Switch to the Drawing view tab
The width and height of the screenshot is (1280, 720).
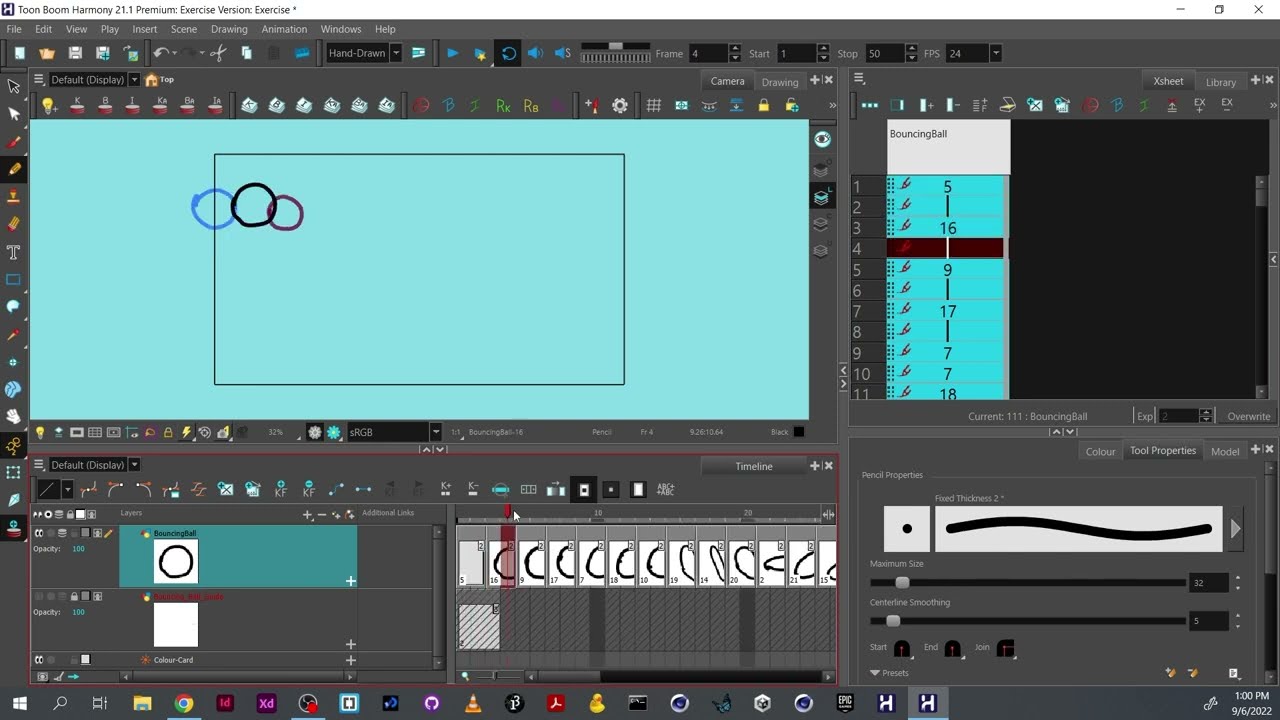[x=780, y=82]
